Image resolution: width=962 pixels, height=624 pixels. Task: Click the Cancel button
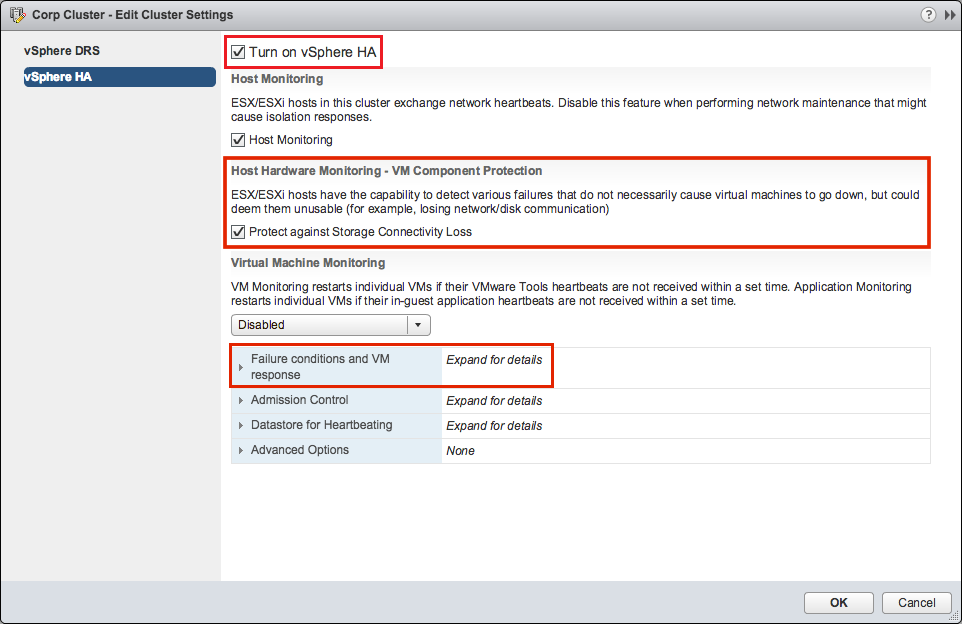click(x=917, y=603)
